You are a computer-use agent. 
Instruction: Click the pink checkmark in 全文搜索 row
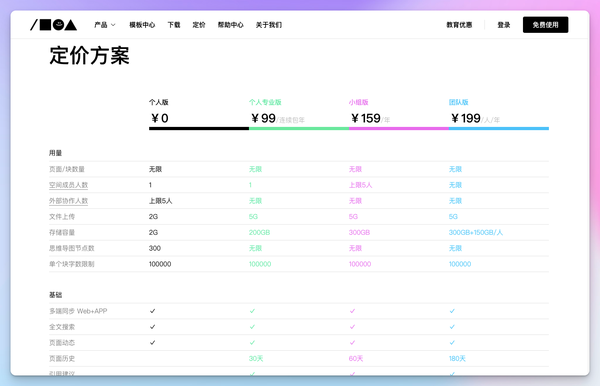(352, 327)
